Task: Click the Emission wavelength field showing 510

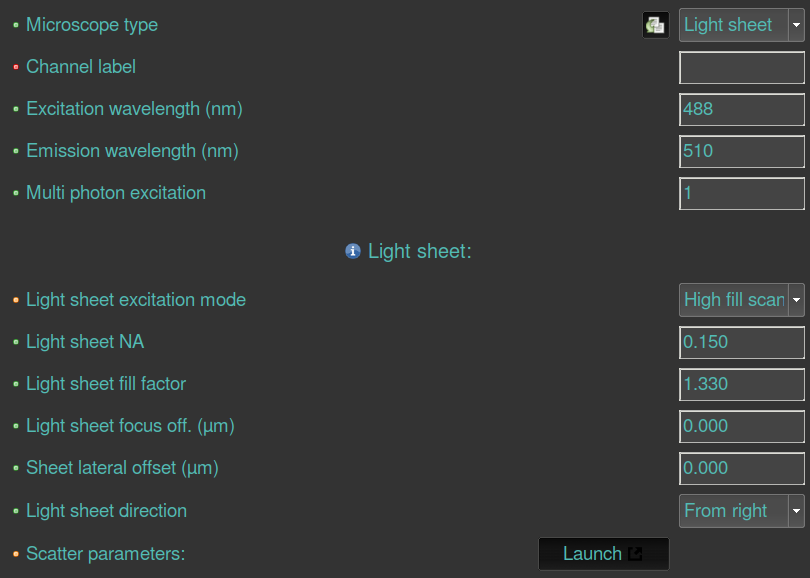Action: click(x=741, y=151)
